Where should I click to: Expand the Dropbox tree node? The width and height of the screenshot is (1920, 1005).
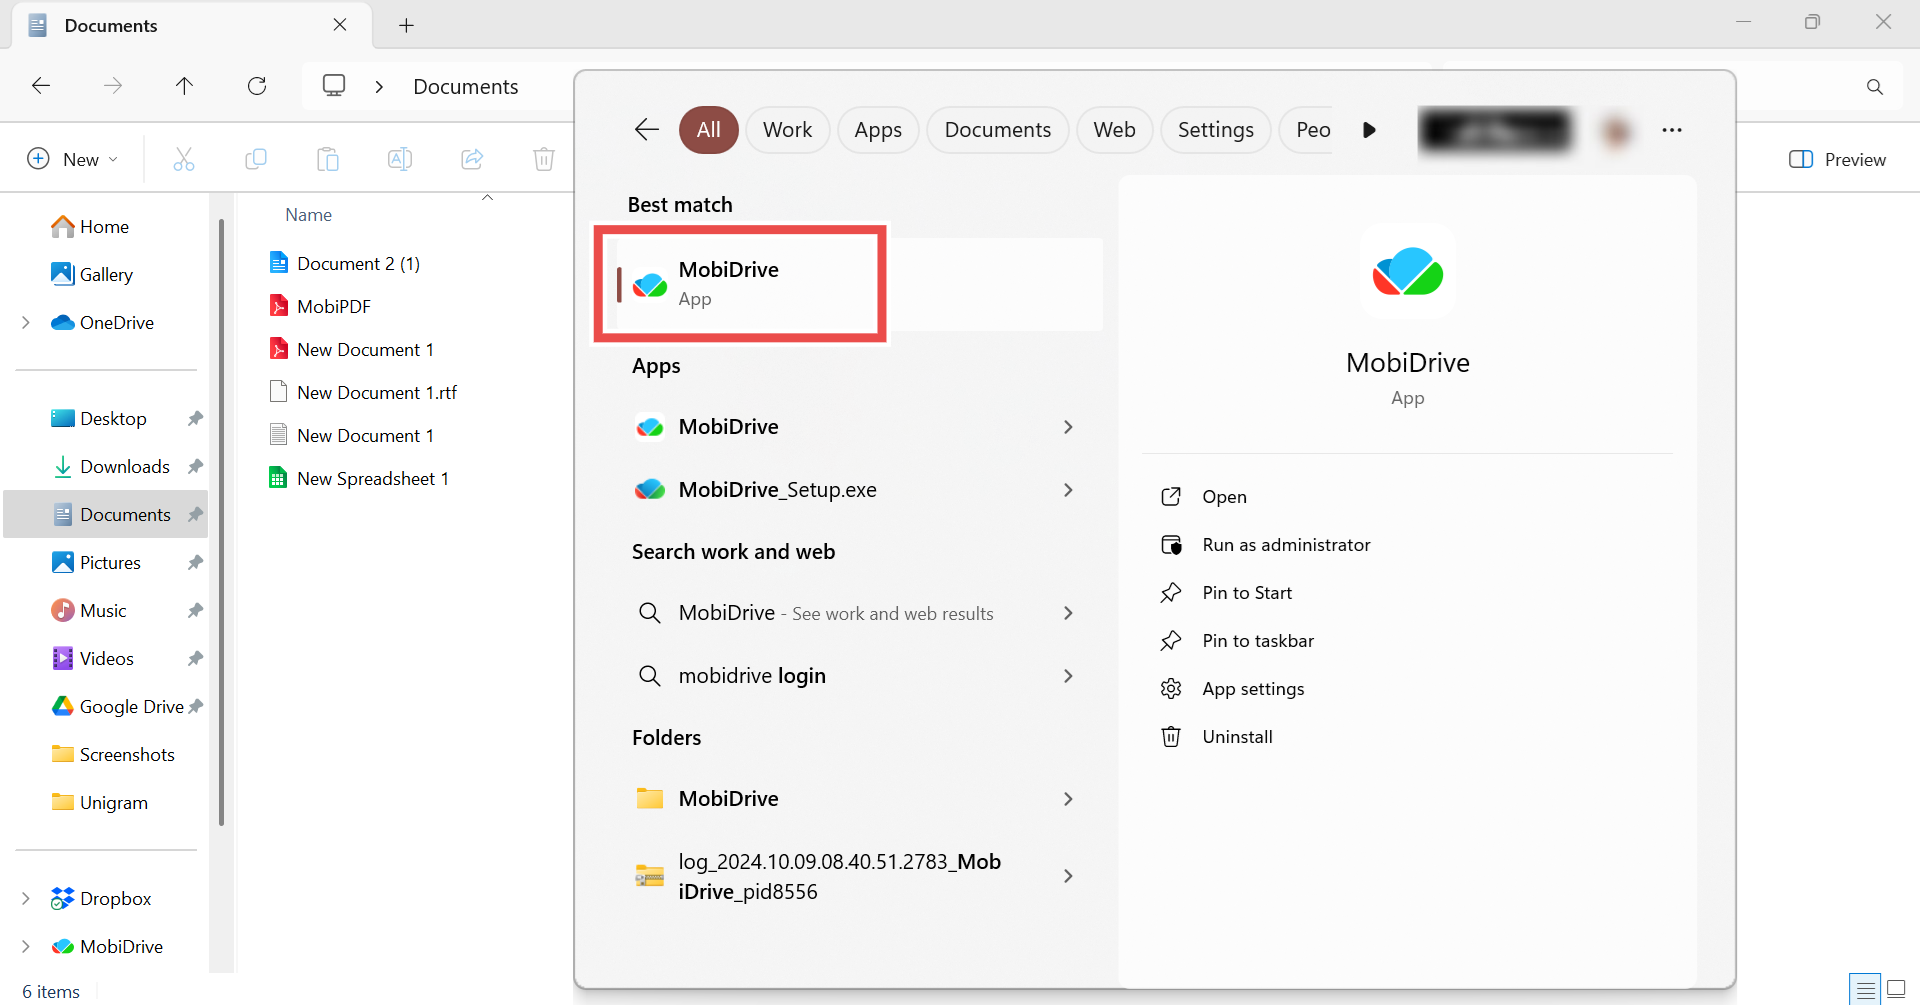(x=26, y=899)
